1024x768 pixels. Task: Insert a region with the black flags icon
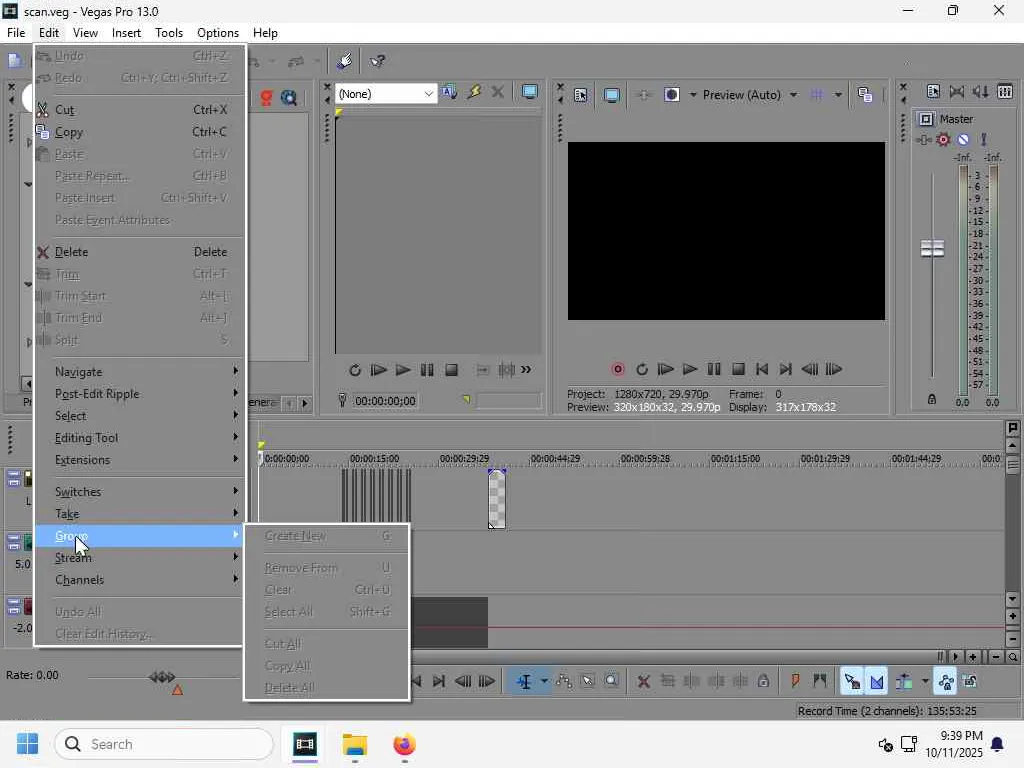tap(820, 681)
